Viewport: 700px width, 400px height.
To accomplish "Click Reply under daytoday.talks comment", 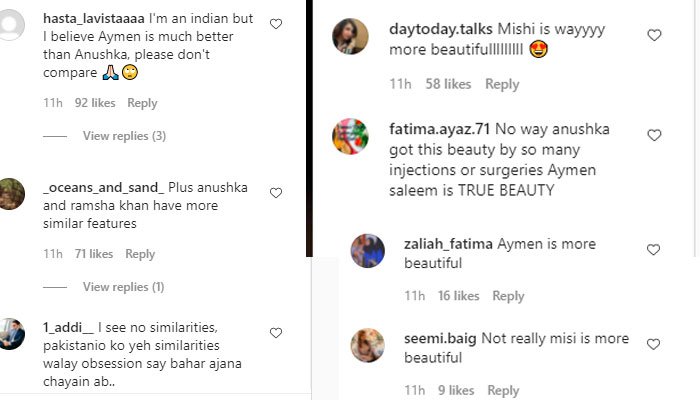I will tap(502, 85).
